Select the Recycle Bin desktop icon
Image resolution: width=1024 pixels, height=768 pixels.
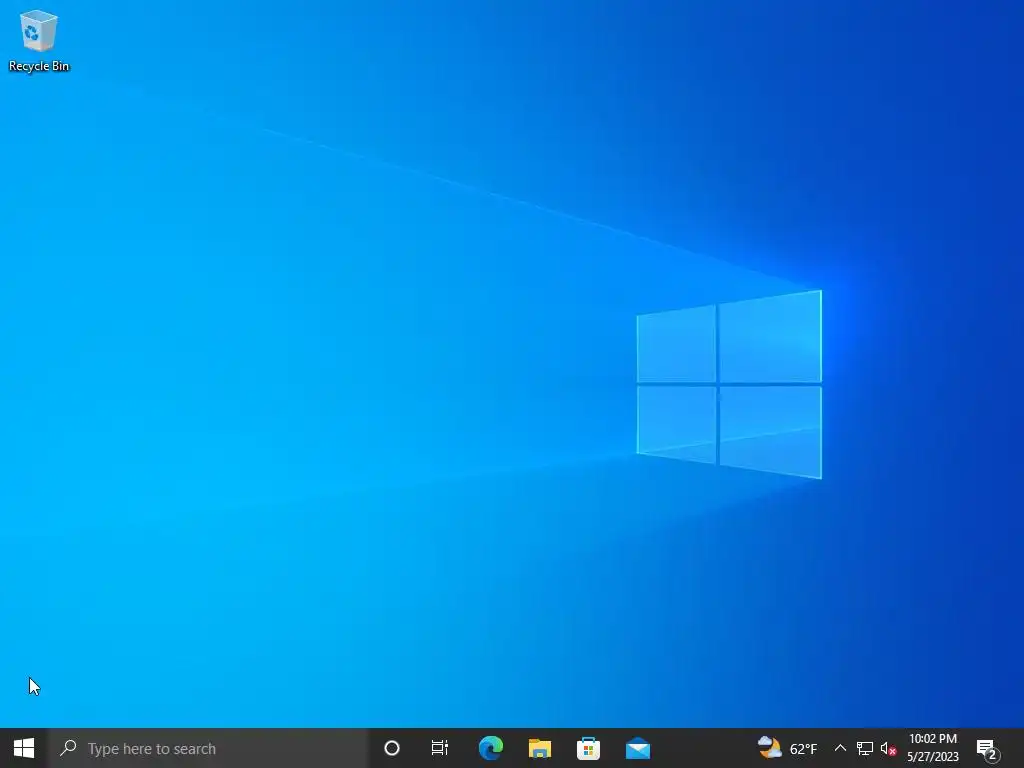(39, 40)
